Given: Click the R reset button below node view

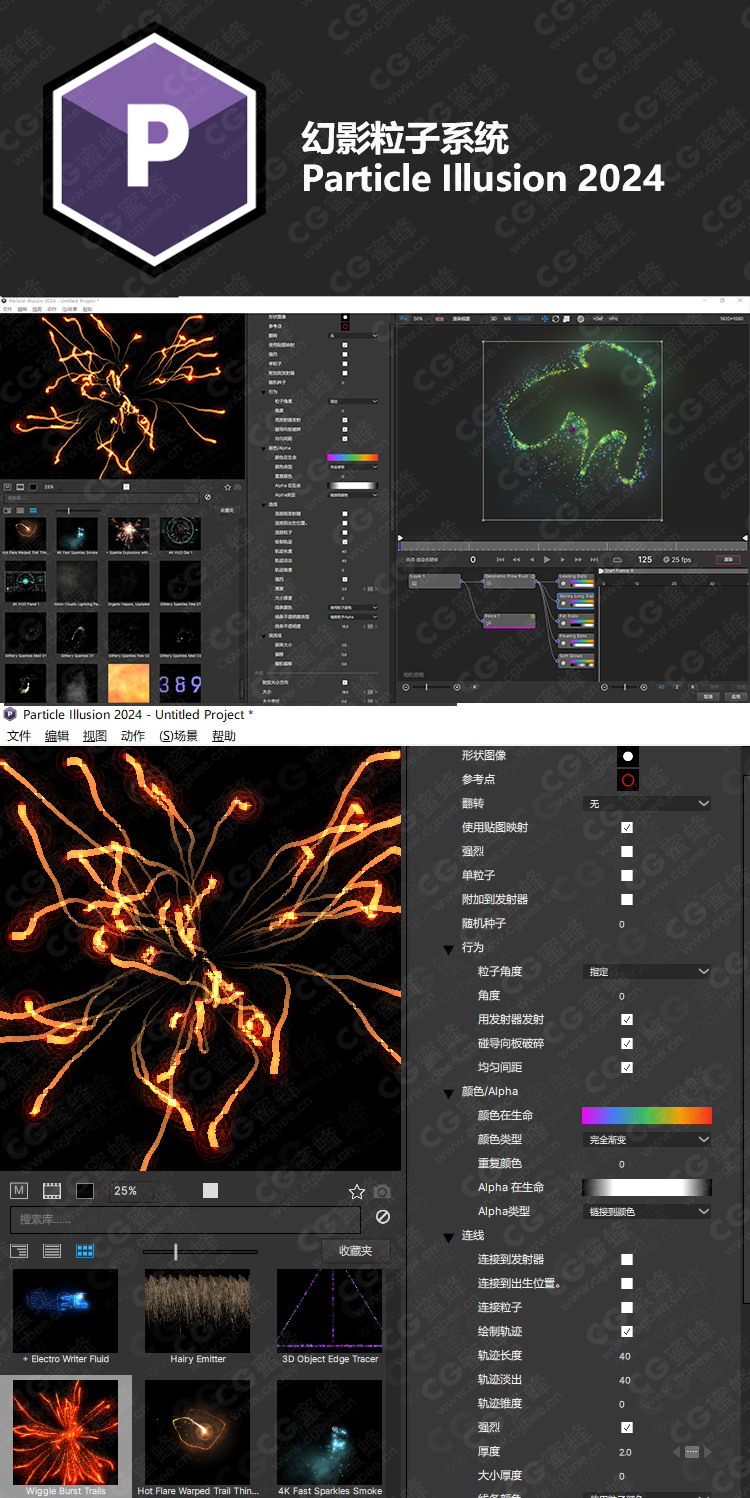Looking at the screenshot, I should click(474, 687).
